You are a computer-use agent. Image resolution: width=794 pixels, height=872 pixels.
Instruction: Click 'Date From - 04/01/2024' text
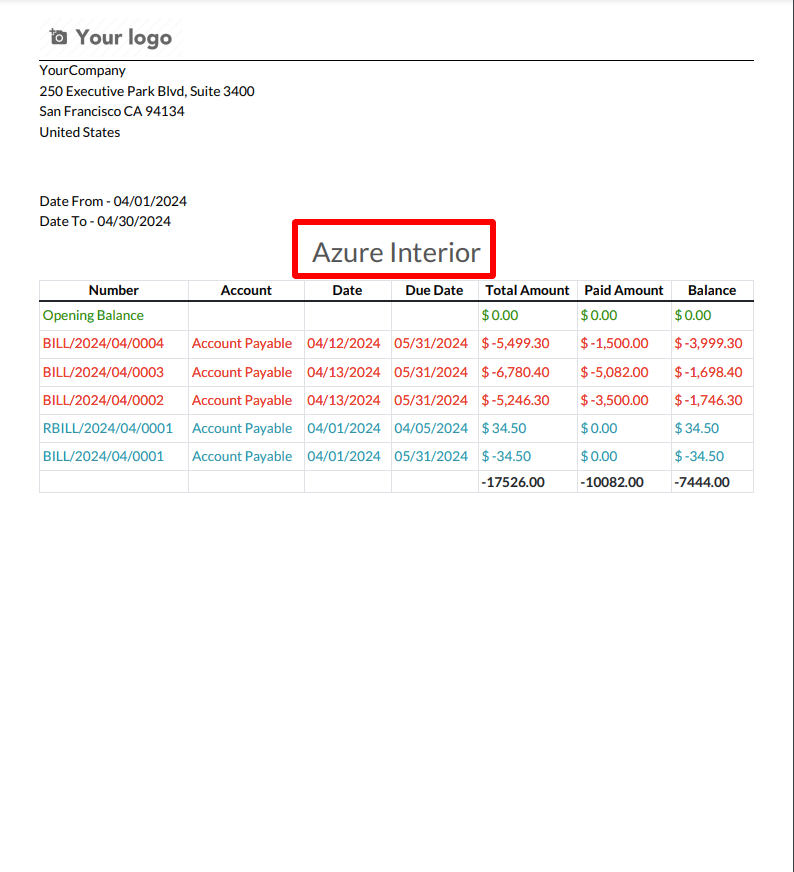[113, 201]
